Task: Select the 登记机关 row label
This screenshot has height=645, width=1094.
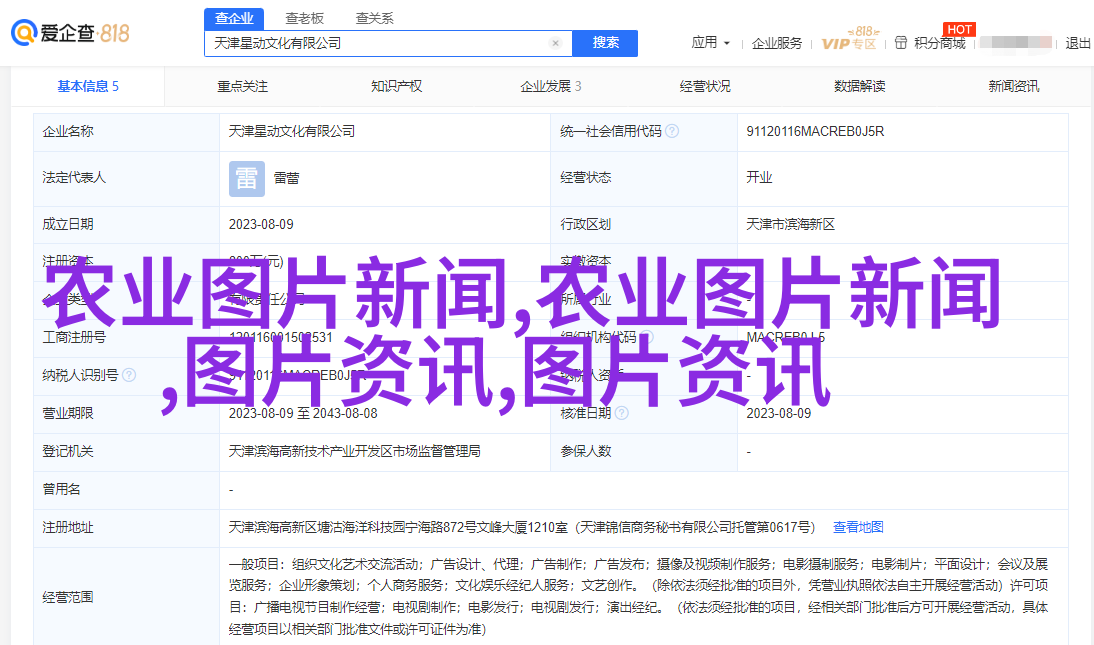Action: (68, 452)
